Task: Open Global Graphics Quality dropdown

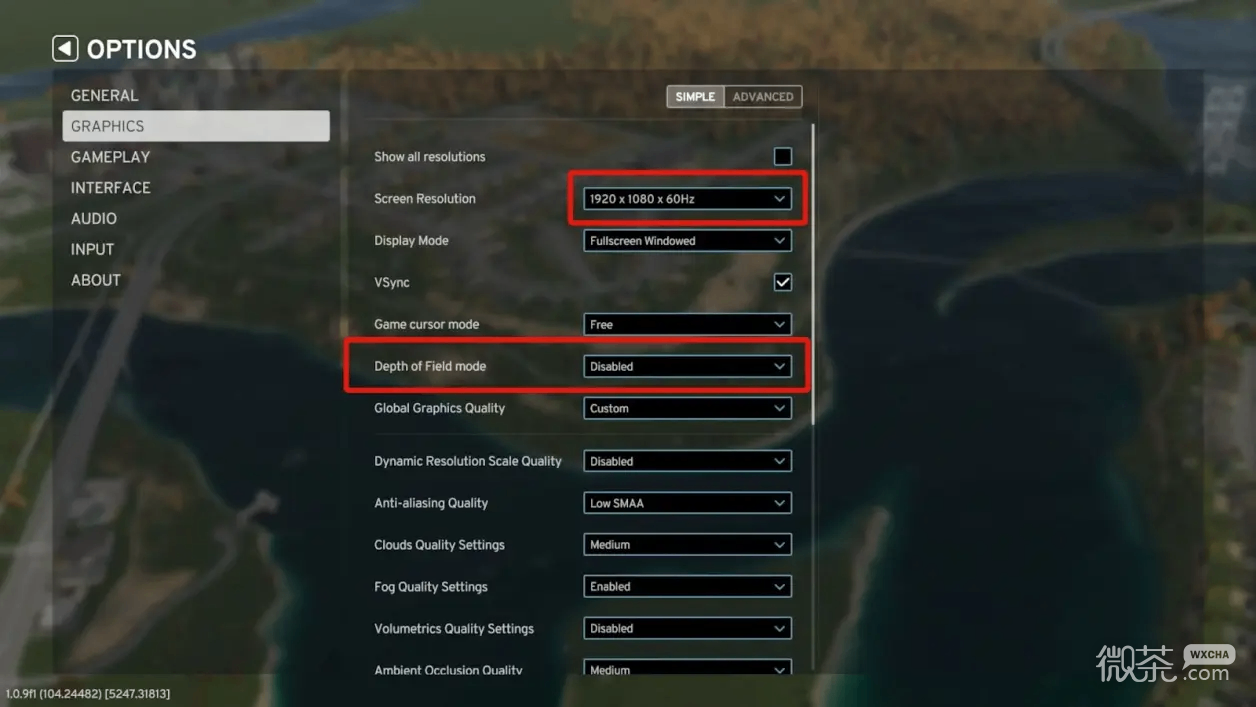Action: tap(687, 408)
